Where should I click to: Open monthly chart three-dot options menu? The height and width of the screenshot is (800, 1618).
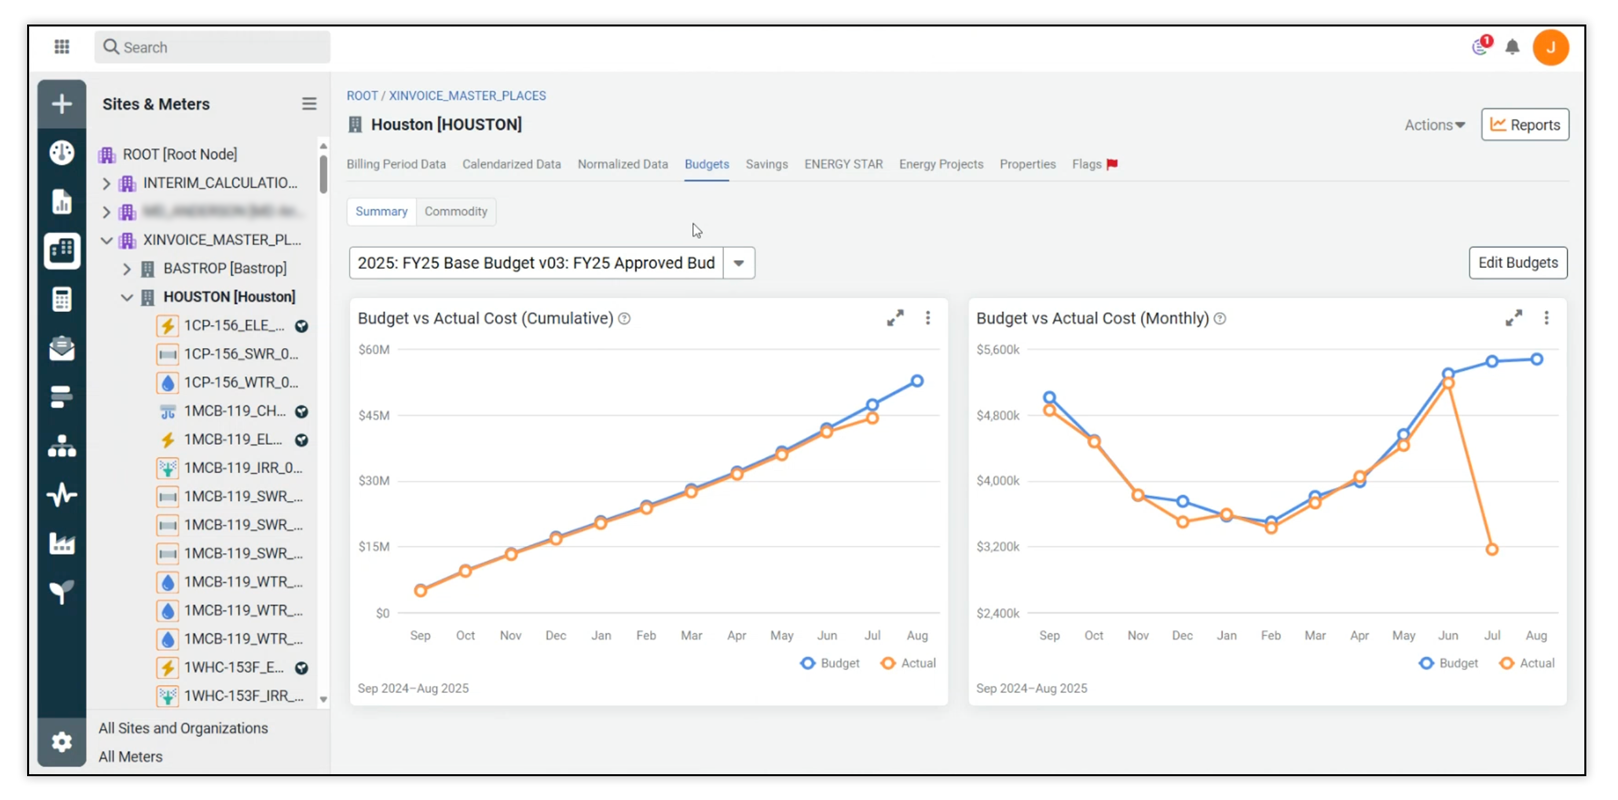pos(1546,318)
